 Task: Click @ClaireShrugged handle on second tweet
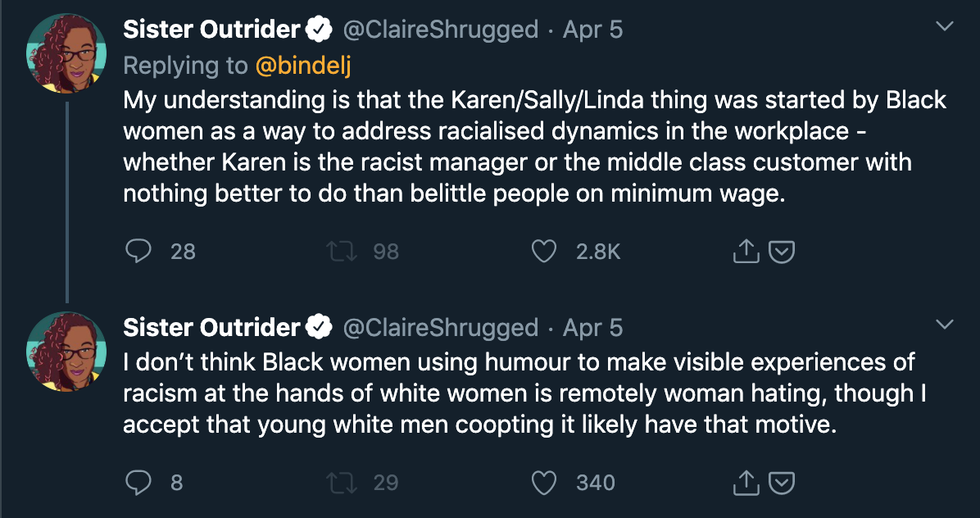(441, 328)
